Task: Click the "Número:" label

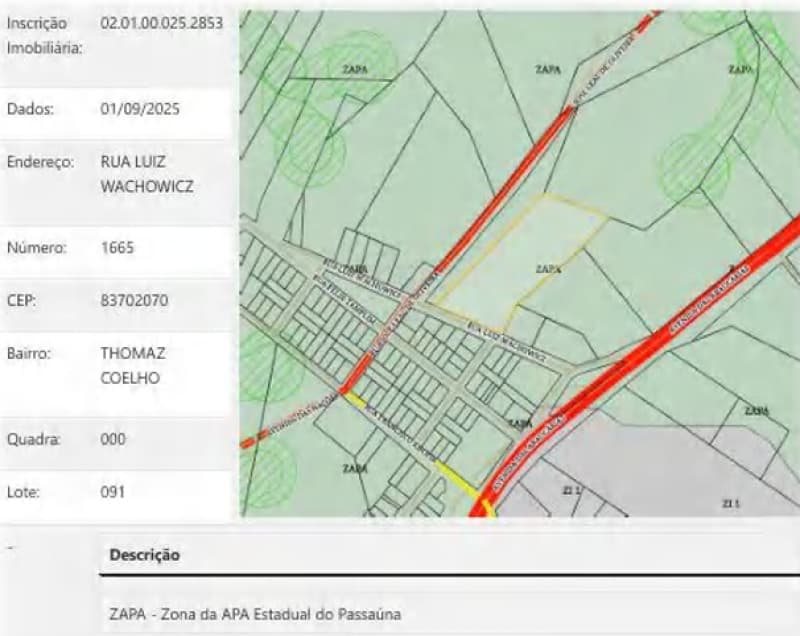Action: click(37, 247)
